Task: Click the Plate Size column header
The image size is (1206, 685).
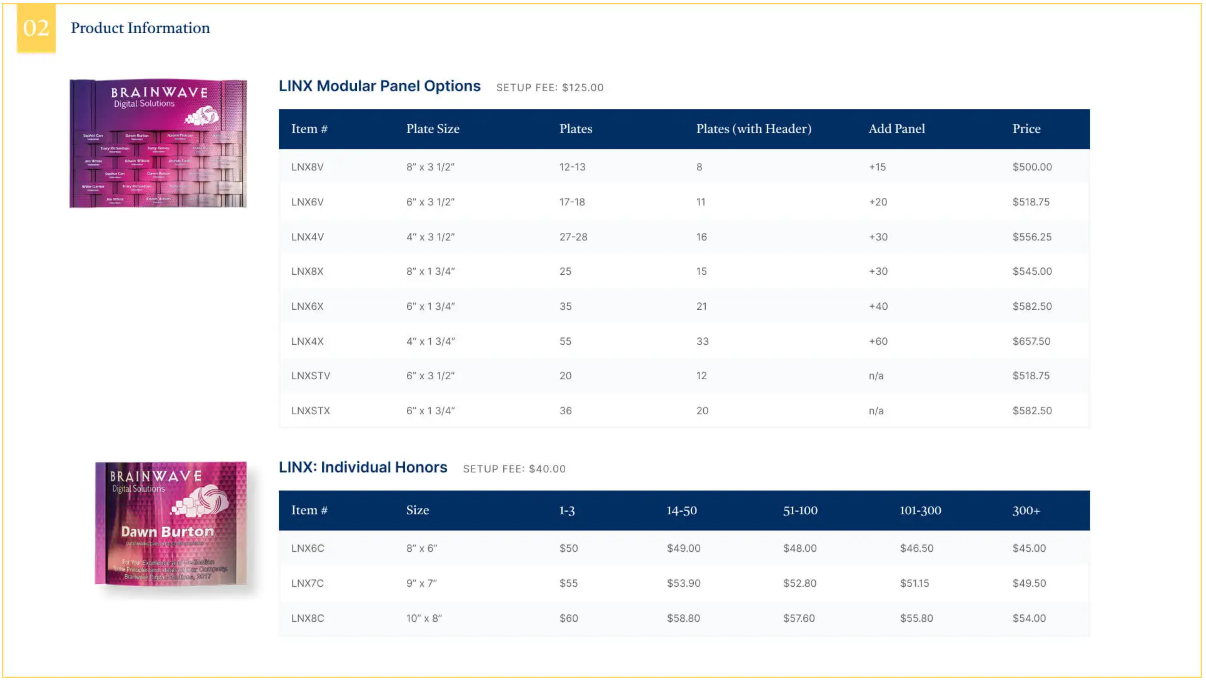Action: pyautogui.click(x=432, y=129)
